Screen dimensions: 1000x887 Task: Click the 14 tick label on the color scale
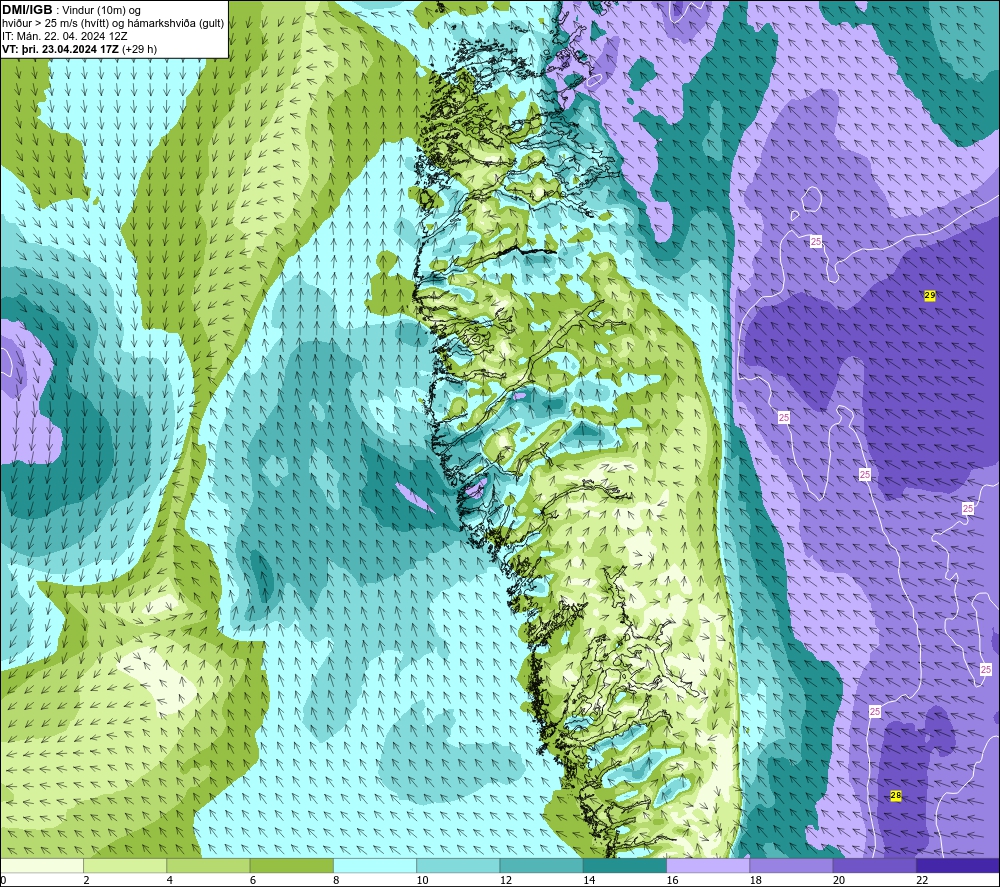click(589, 880)
